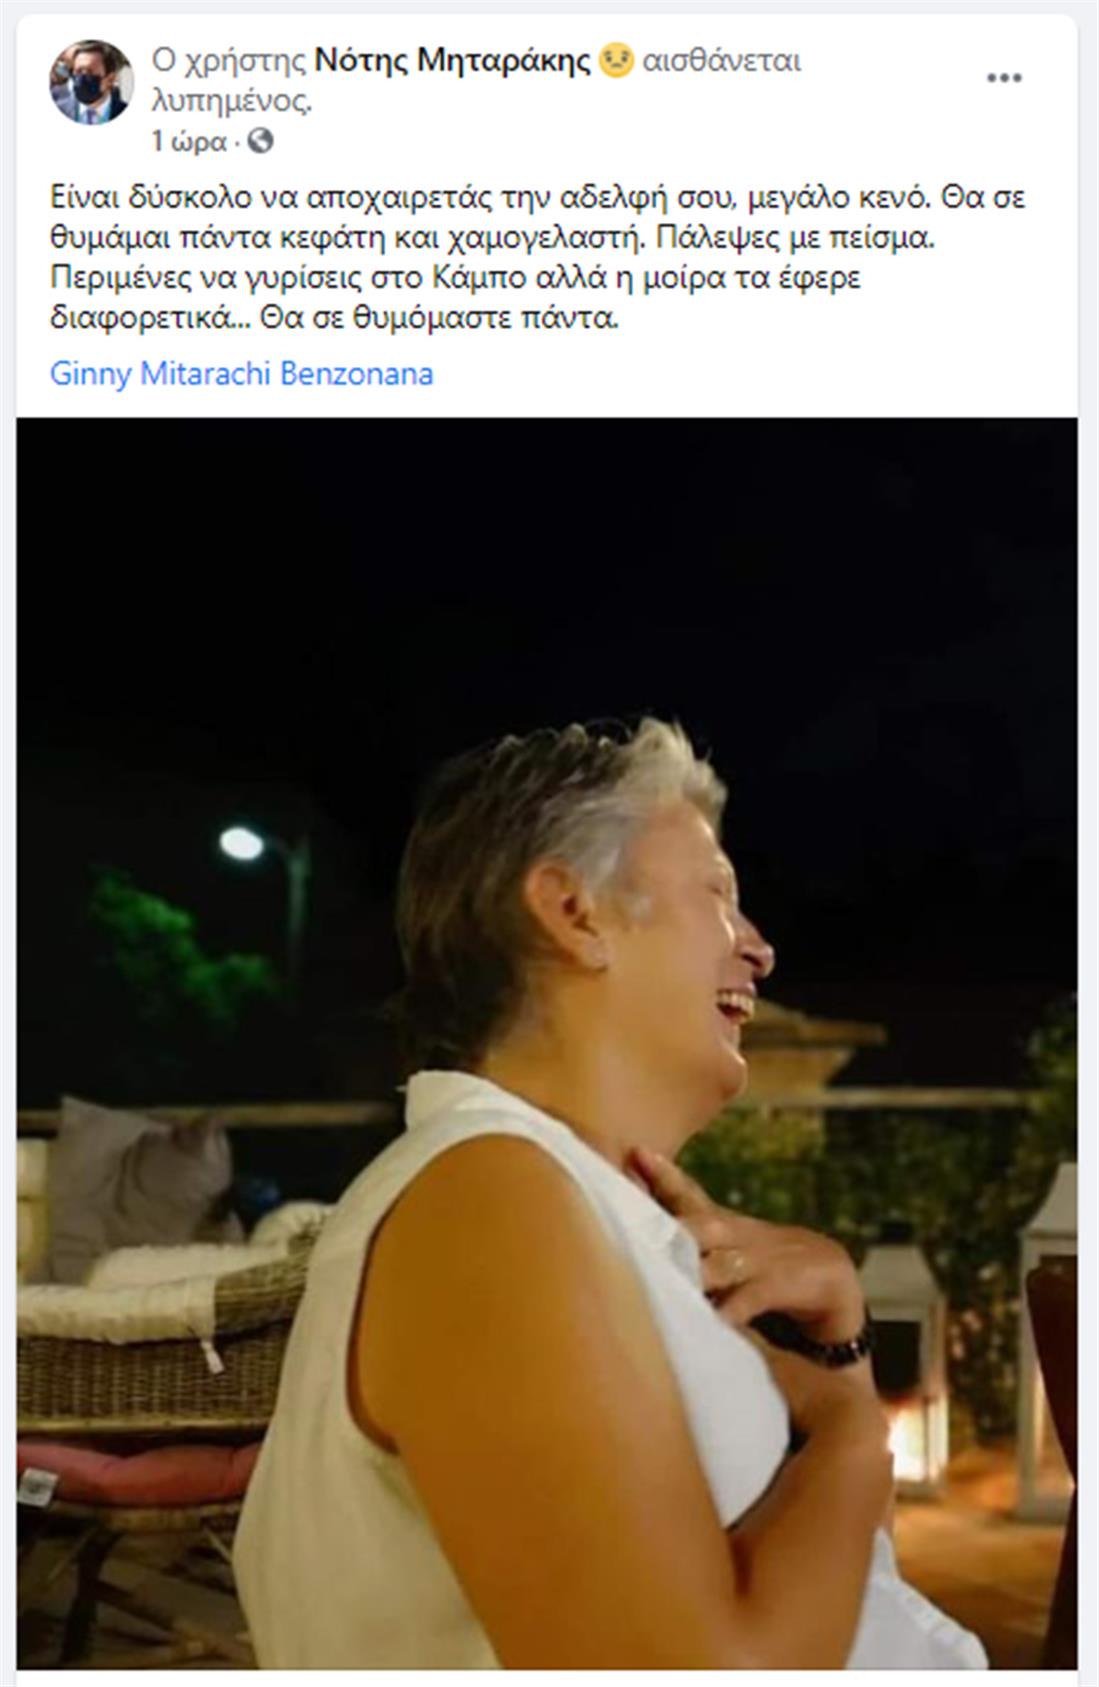Click the first line starting 'Είναι δύσκολο'
The image size is (1099, 1687).
(x=538, y=198)
